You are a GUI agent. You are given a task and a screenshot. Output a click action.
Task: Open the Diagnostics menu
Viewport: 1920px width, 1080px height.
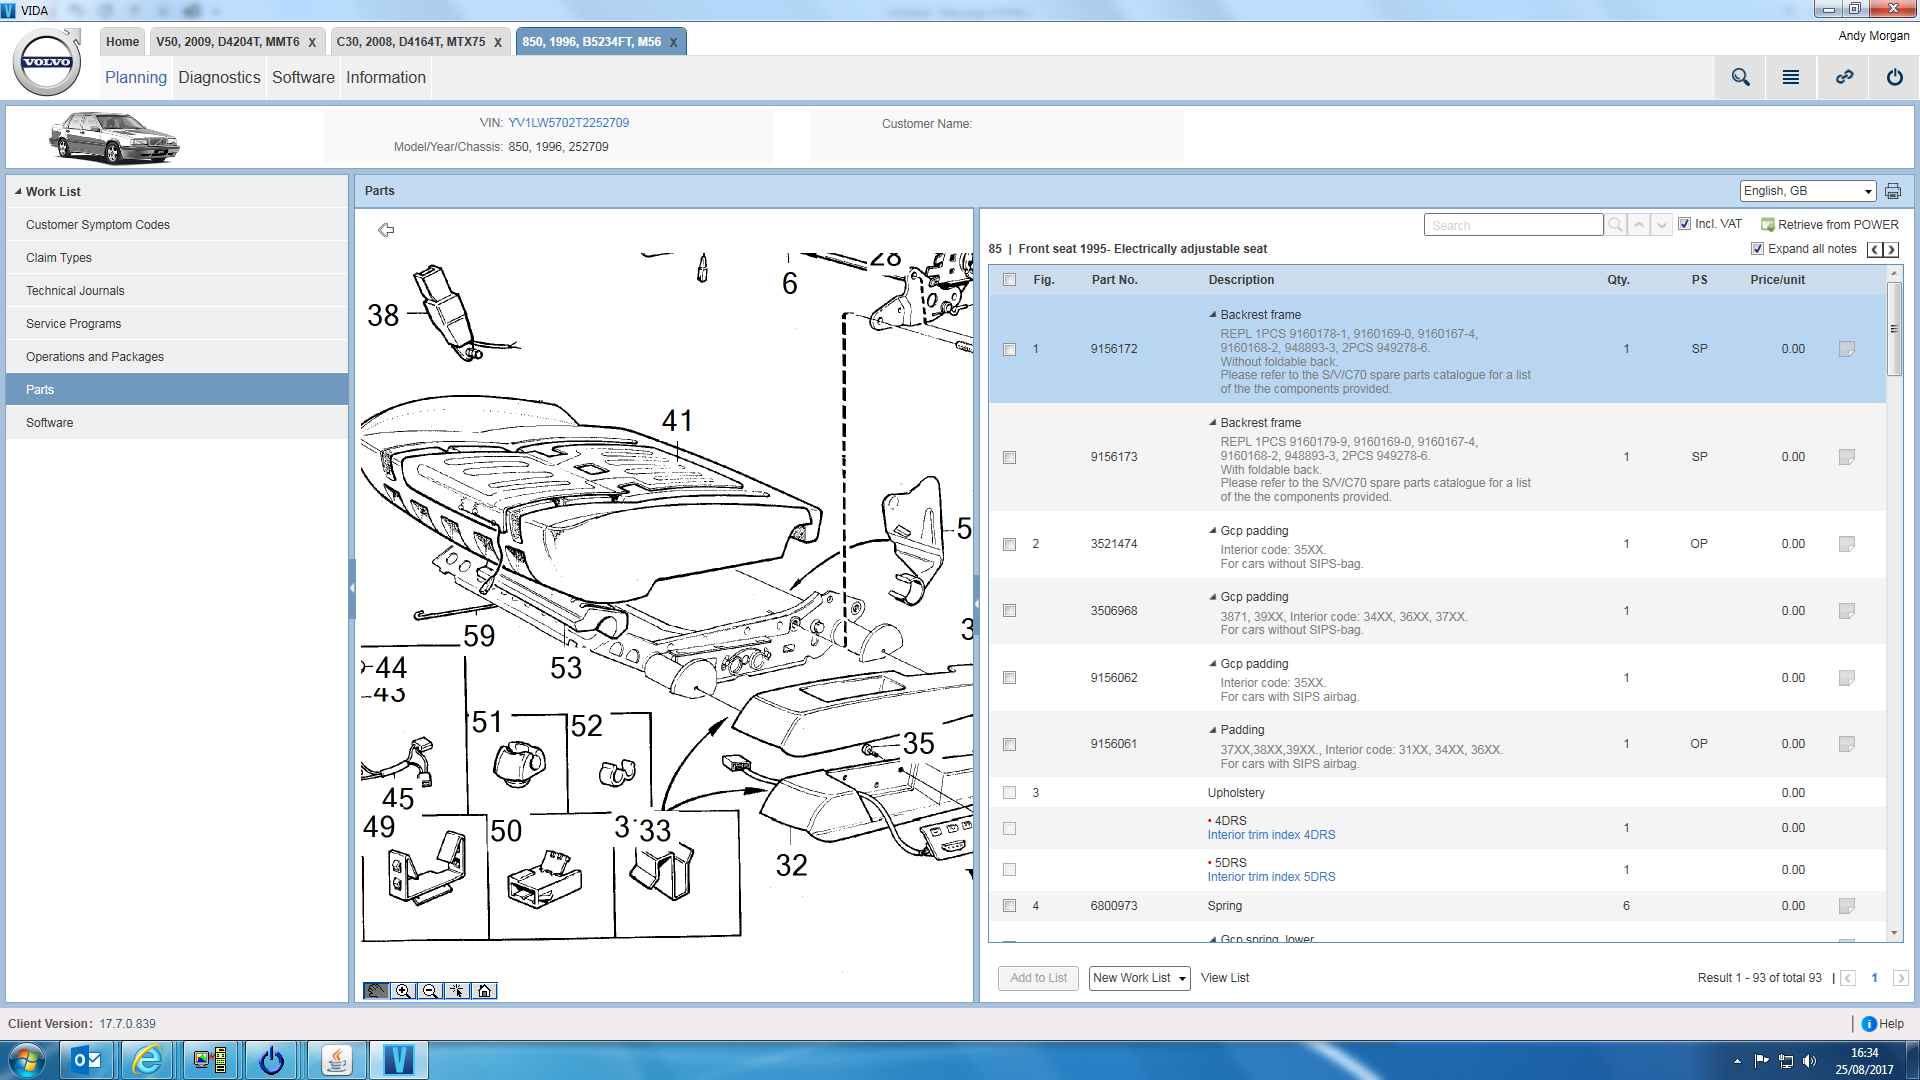[x=219, y=77]
